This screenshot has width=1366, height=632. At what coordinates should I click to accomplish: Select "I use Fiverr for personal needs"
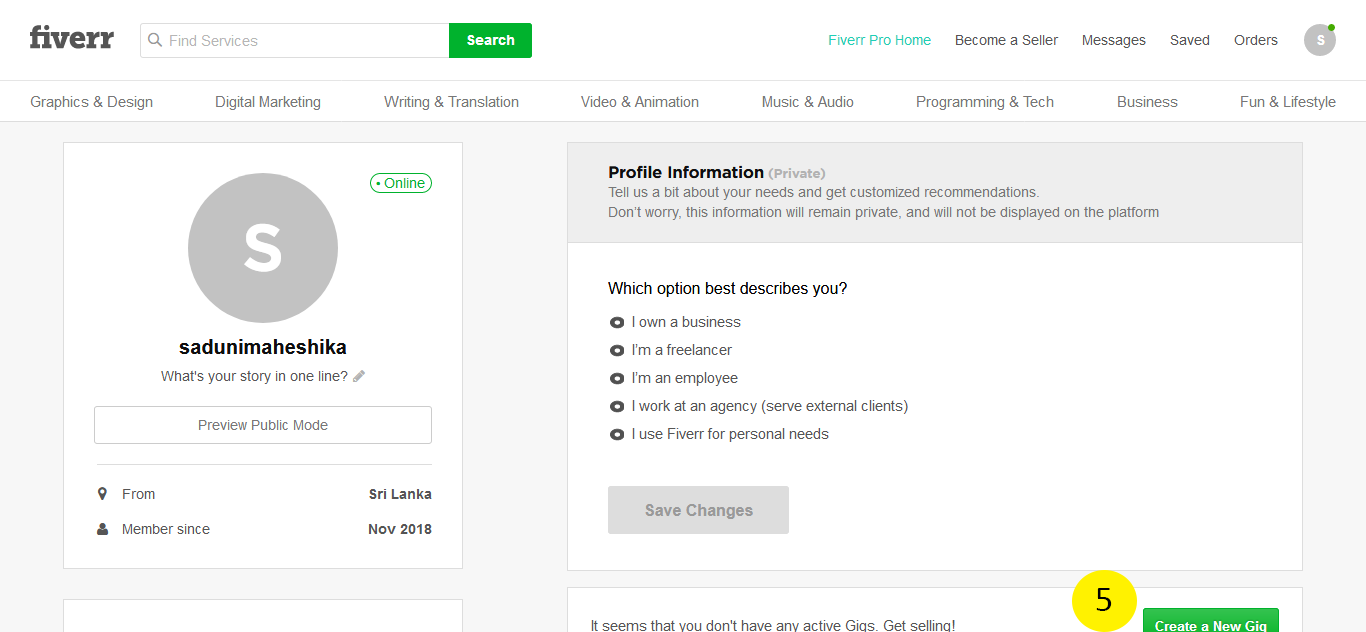coord(719,434)
